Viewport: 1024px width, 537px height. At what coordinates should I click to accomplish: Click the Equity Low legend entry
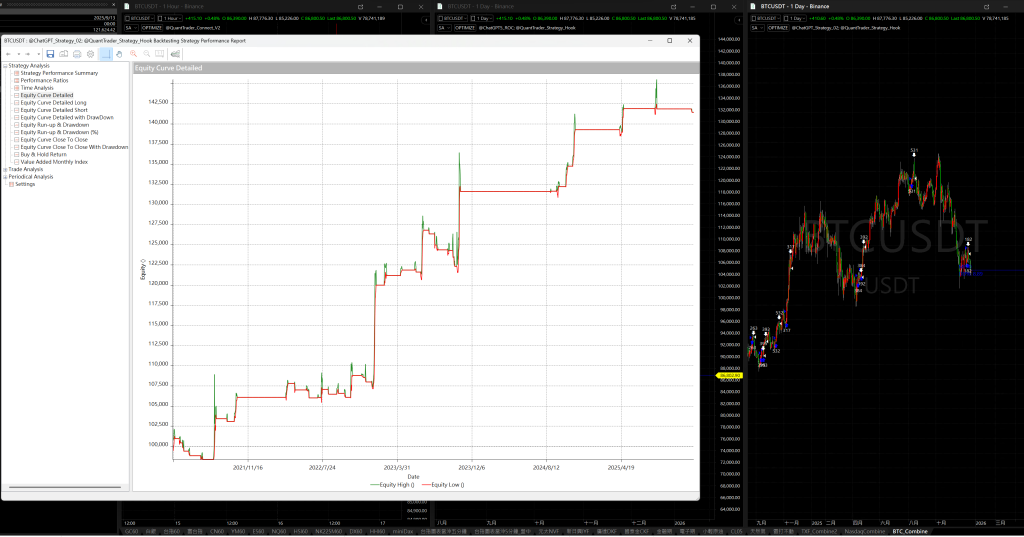click(448, 485)
